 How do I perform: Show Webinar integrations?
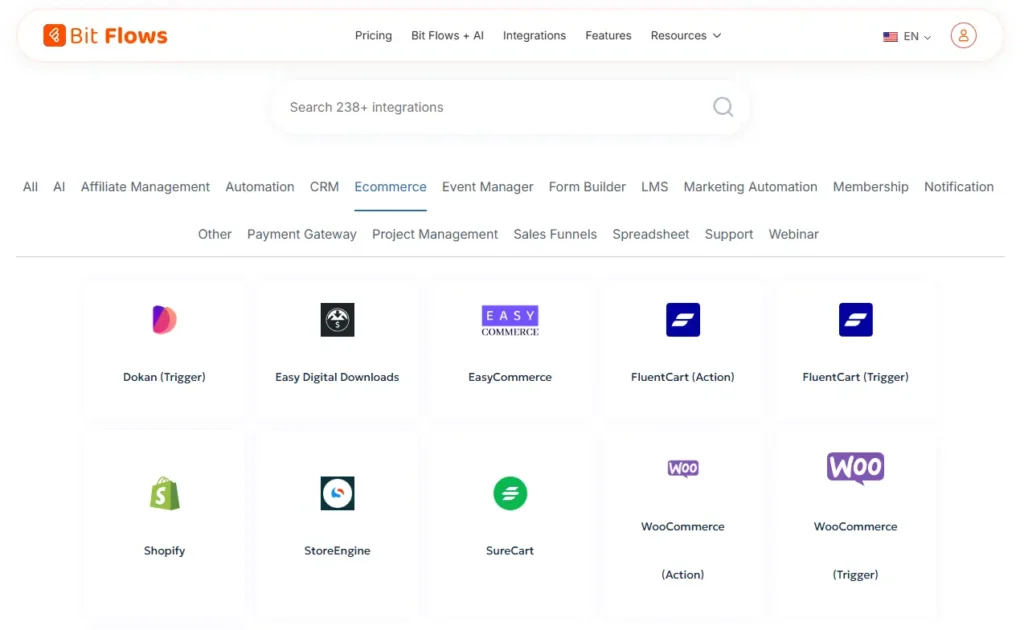[x=793, y=234]
